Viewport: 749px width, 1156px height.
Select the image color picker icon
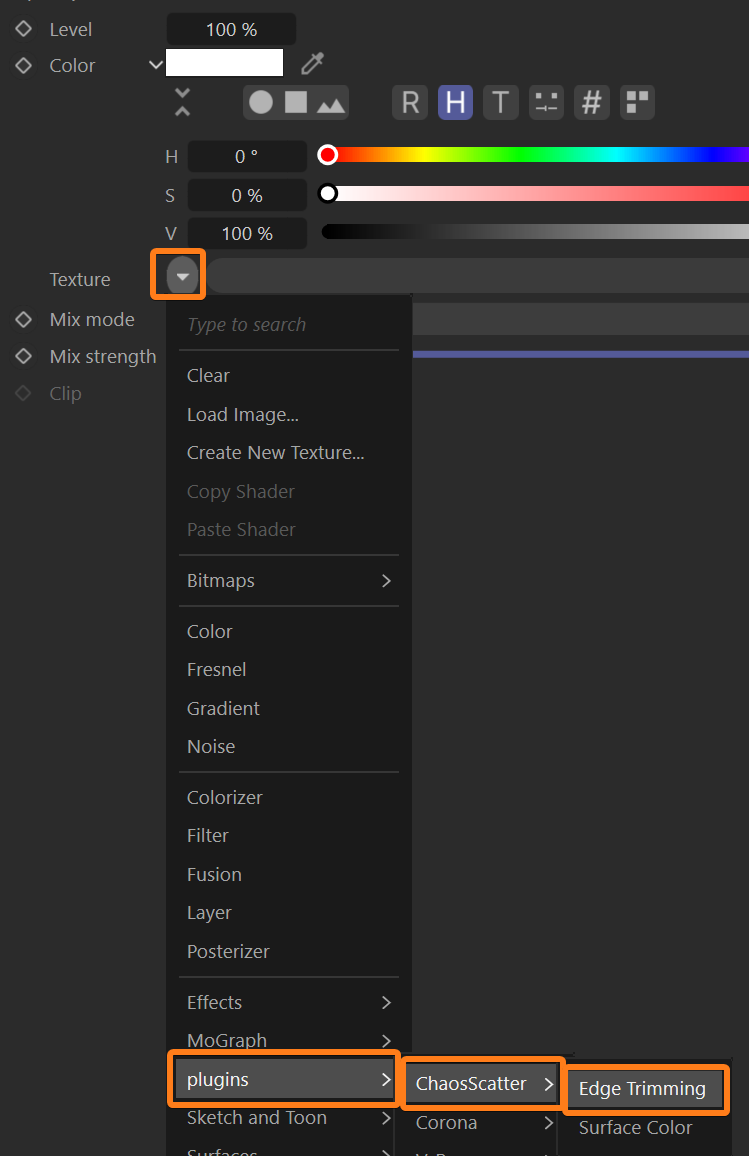click(x=331, y=103)
